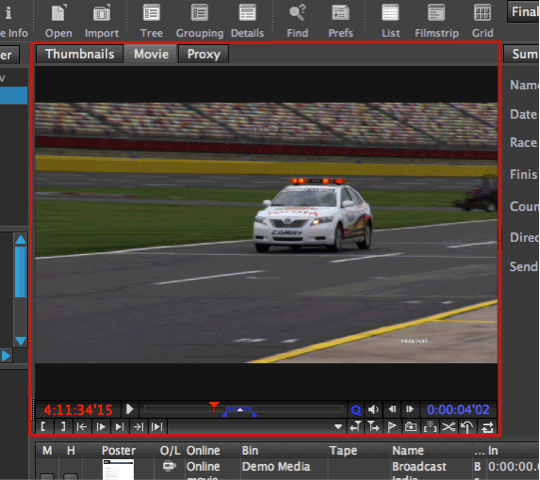The height and width of the screenshot is (480, 540).
Task: Click the Online column header
Action: [x=203, y=450]
